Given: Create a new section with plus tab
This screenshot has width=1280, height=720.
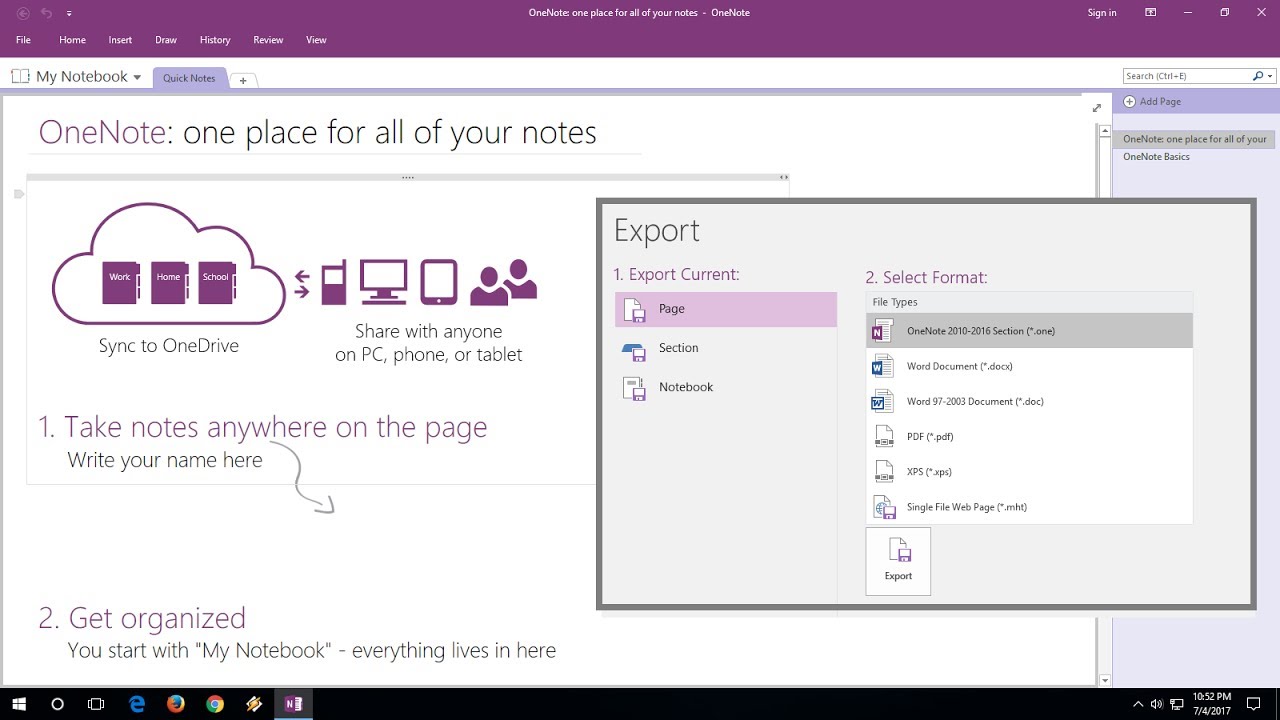Looking at the screenshot, I should pos(243,80).
